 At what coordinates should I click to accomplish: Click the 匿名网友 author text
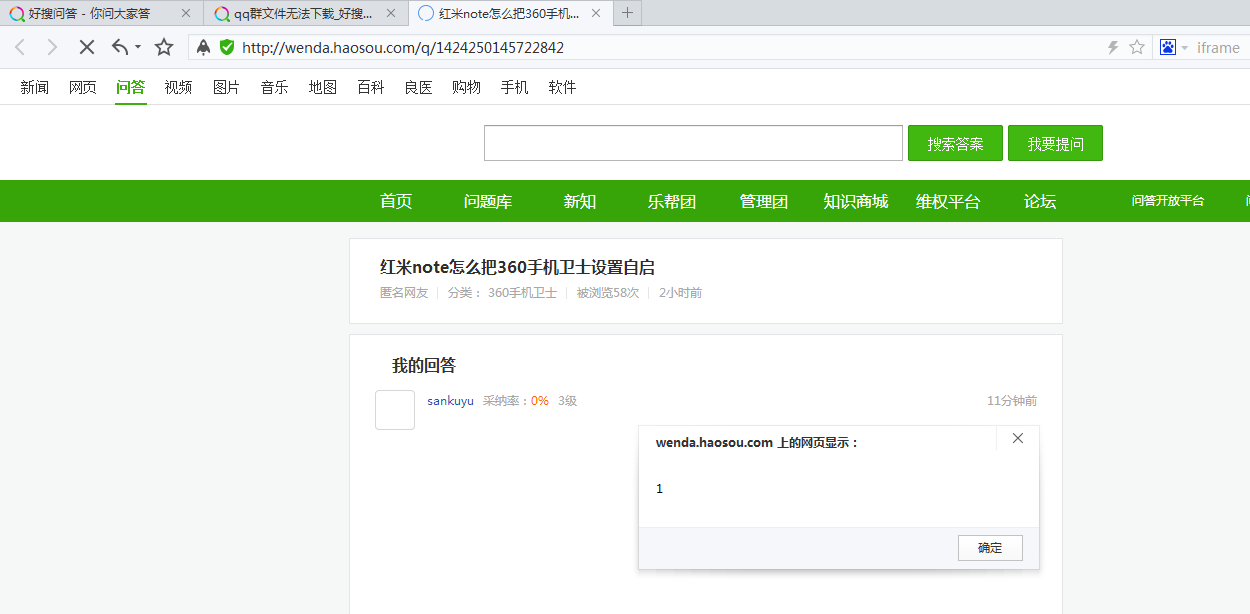point(404,293)
